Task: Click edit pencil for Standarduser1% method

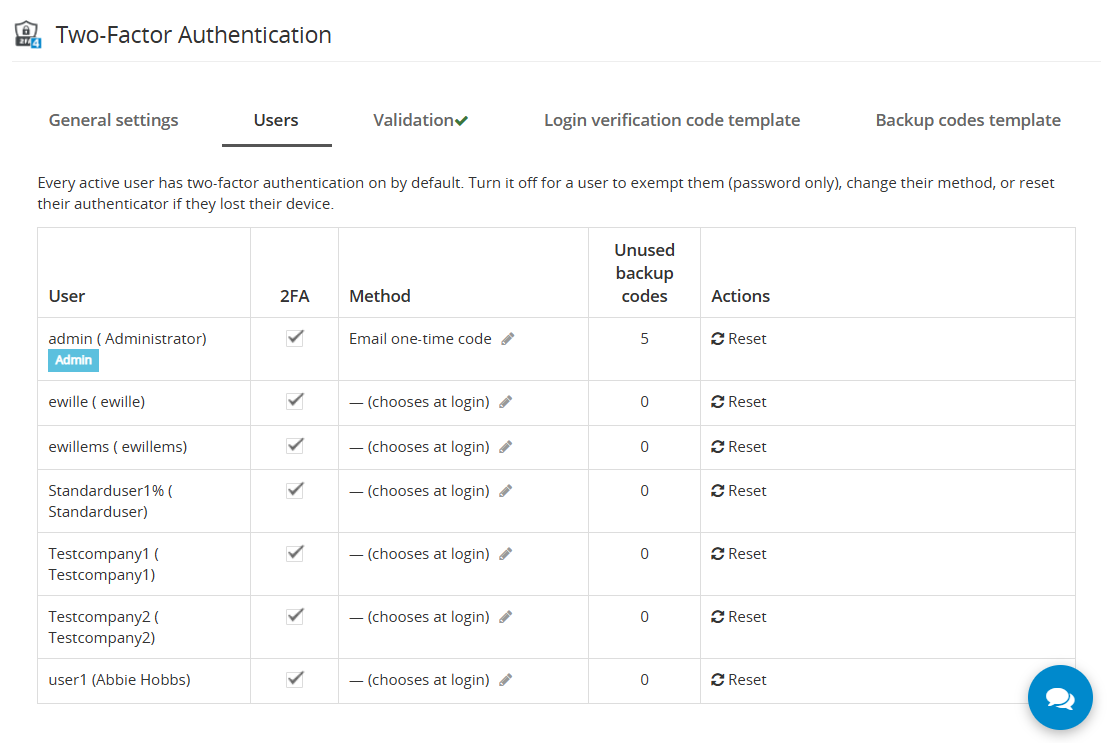Action: pyautogui.click(x=505, y=491)
